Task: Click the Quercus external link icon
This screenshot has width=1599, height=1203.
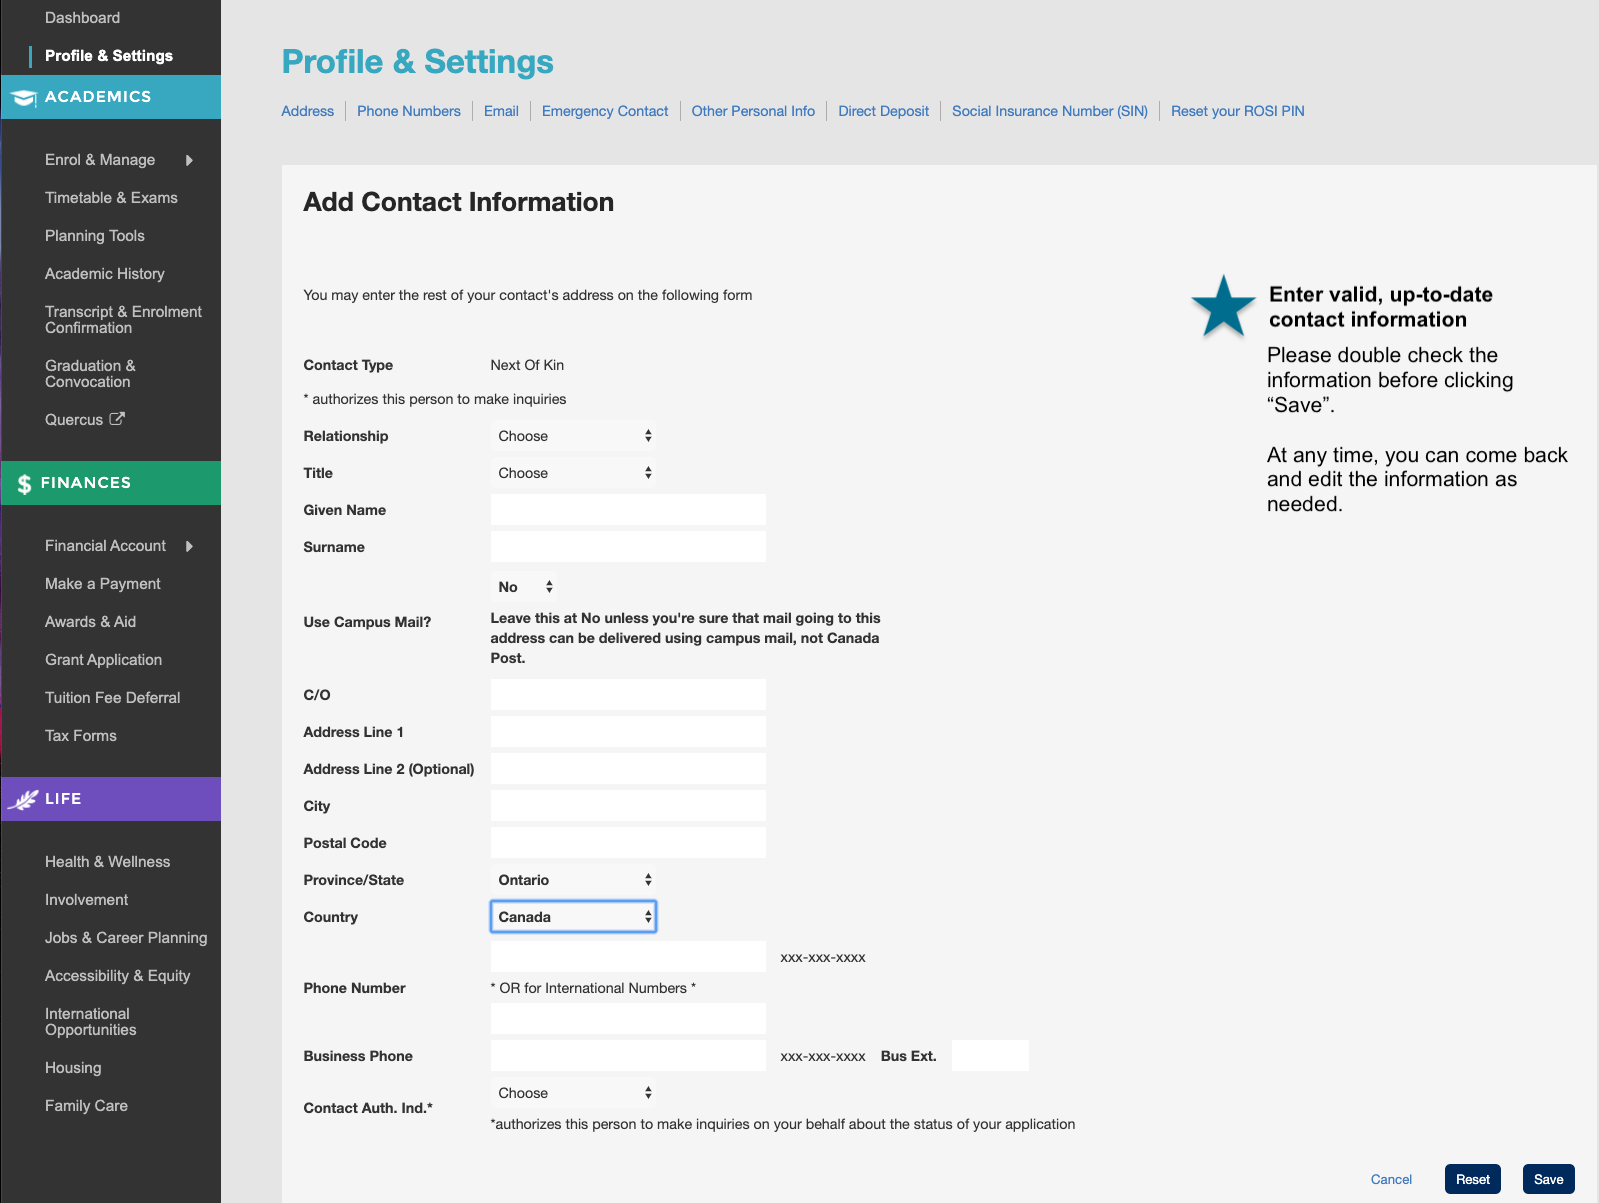Action: [117, 419]
